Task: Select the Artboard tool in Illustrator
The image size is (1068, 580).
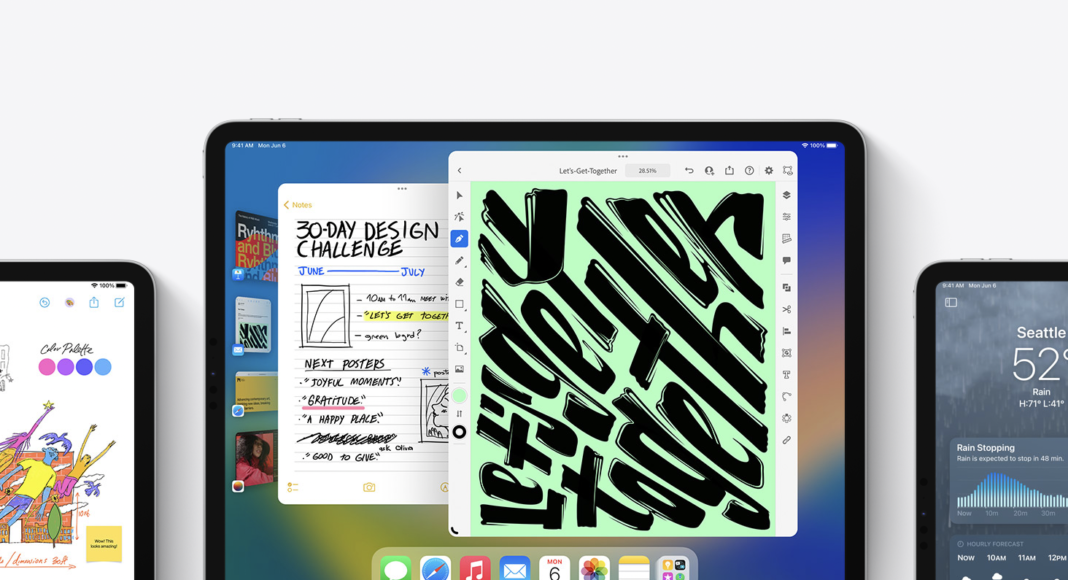Action: 460,348
